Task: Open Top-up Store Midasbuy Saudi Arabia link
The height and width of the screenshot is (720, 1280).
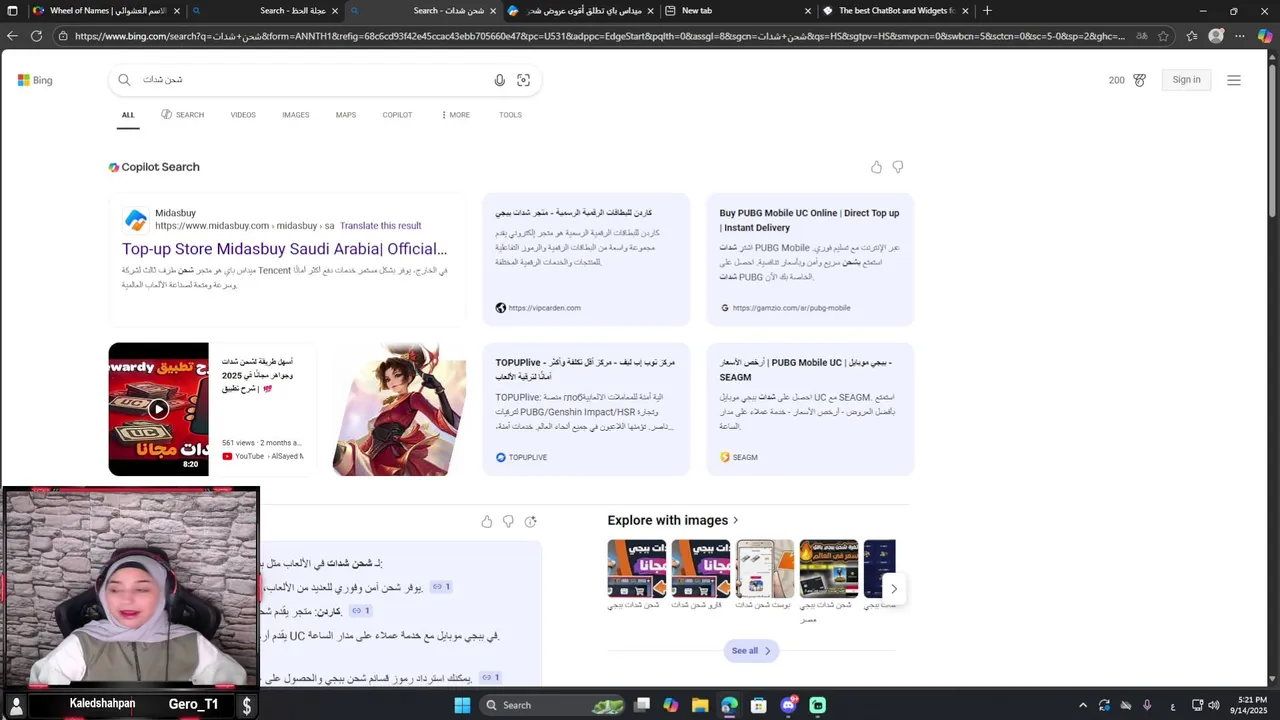Action: 285,249
